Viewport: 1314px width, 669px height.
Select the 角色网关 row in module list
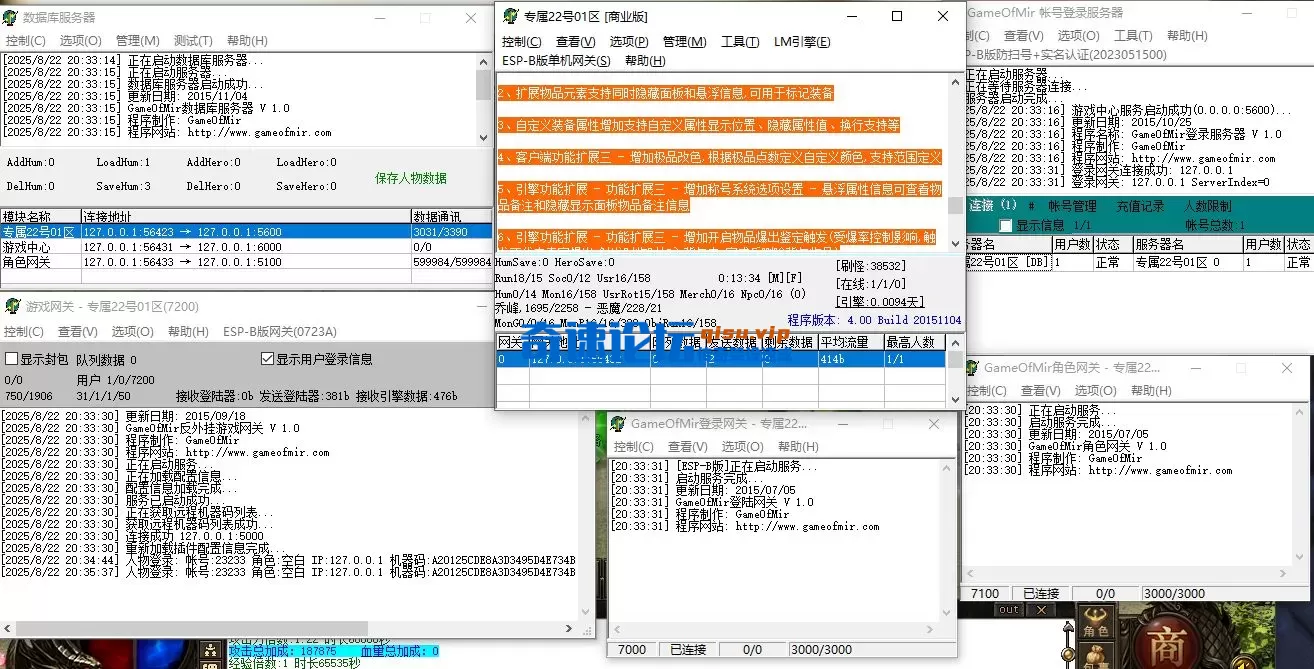click(x=247, y=261)
